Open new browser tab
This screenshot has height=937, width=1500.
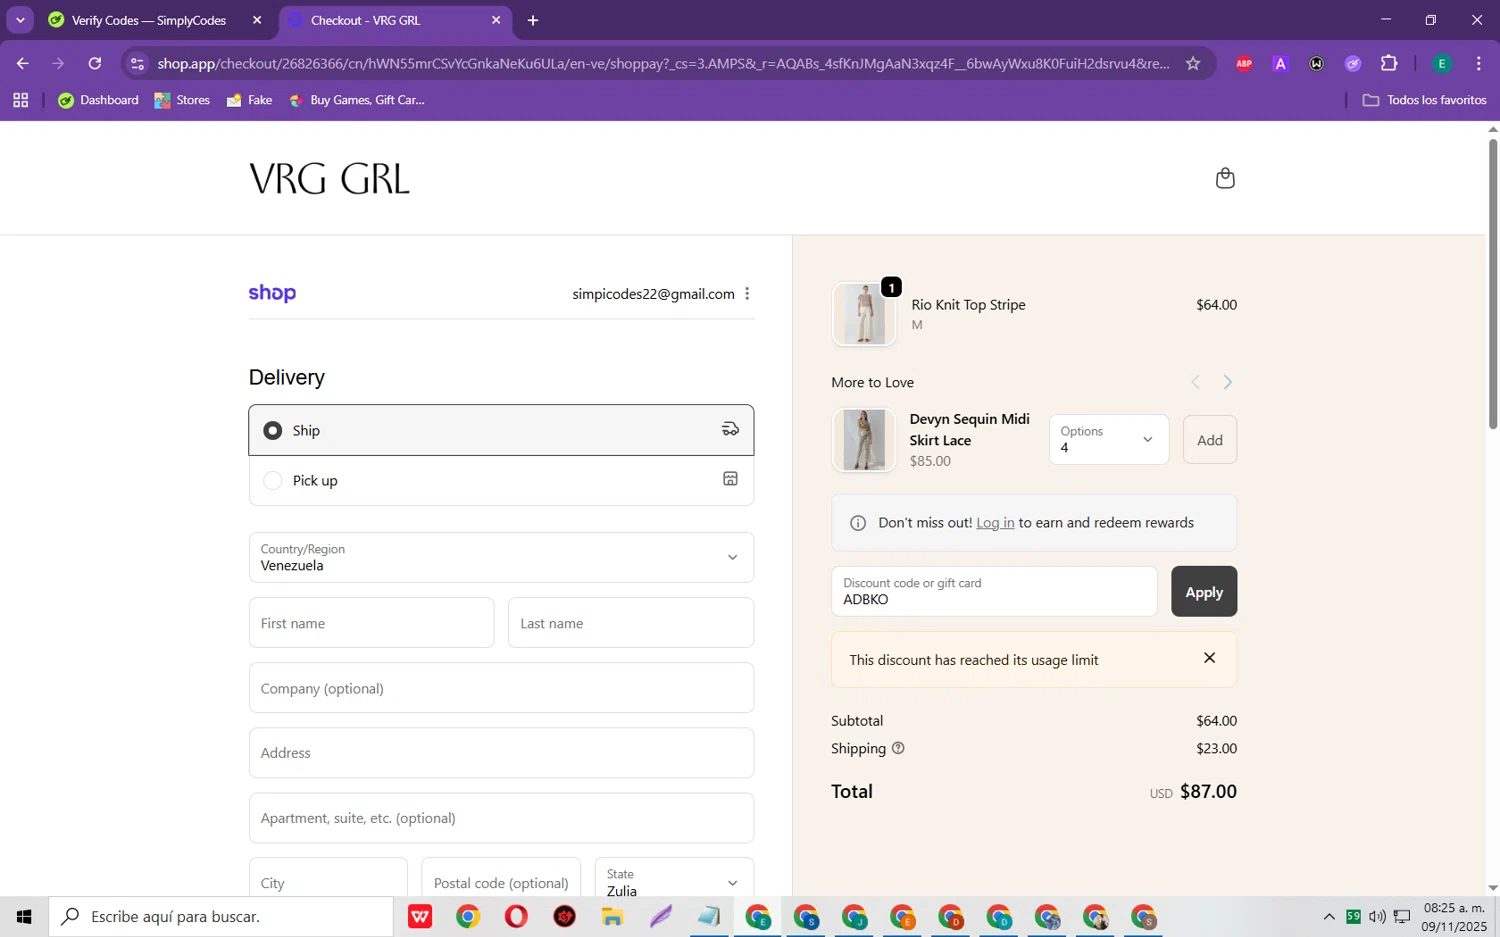533,20
